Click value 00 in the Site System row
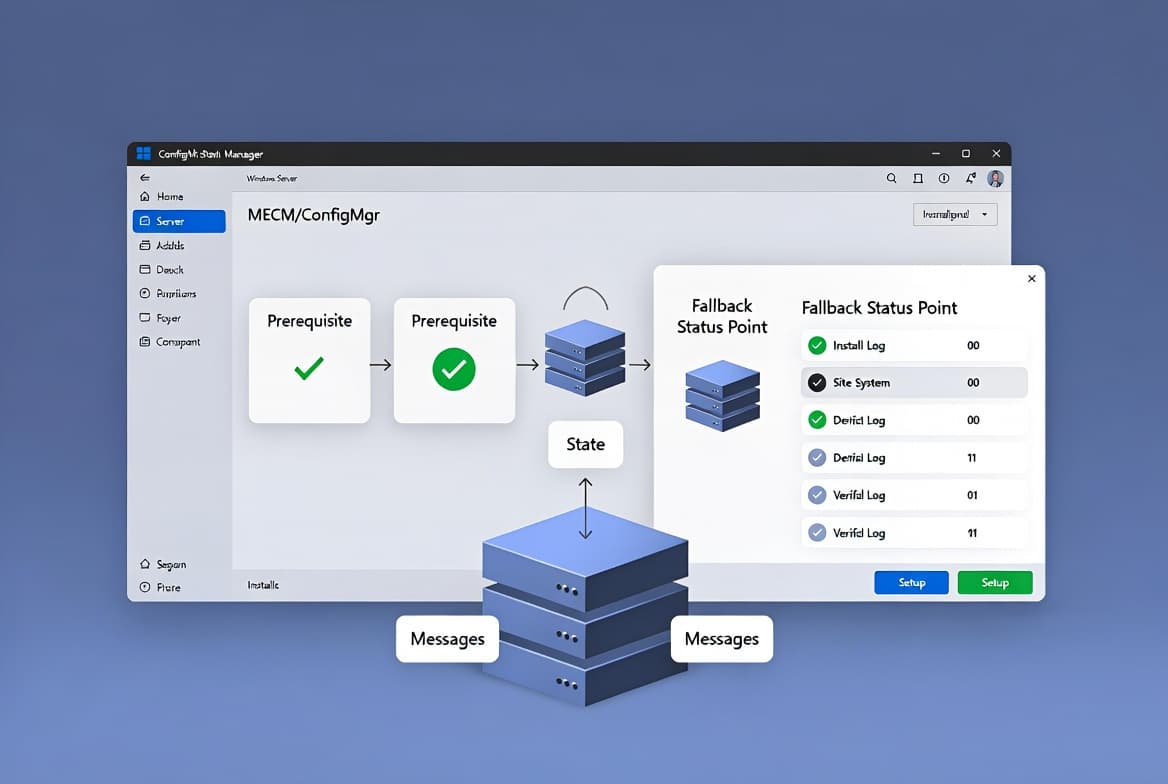 (x=973, y=383)
